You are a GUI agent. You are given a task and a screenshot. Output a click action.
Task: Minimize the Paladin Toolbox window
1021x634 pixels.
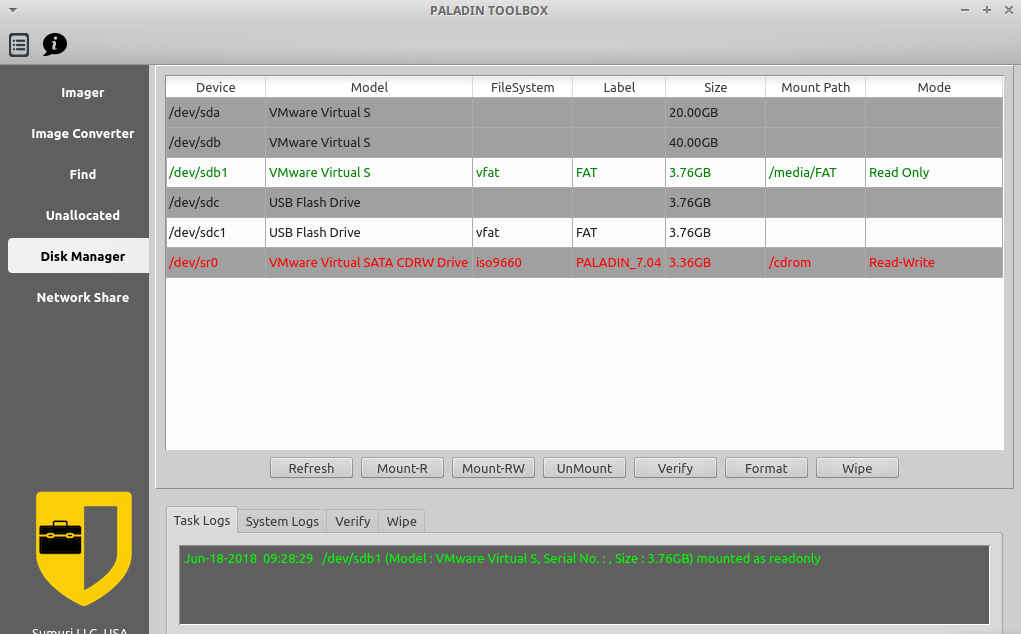point(965,10)
